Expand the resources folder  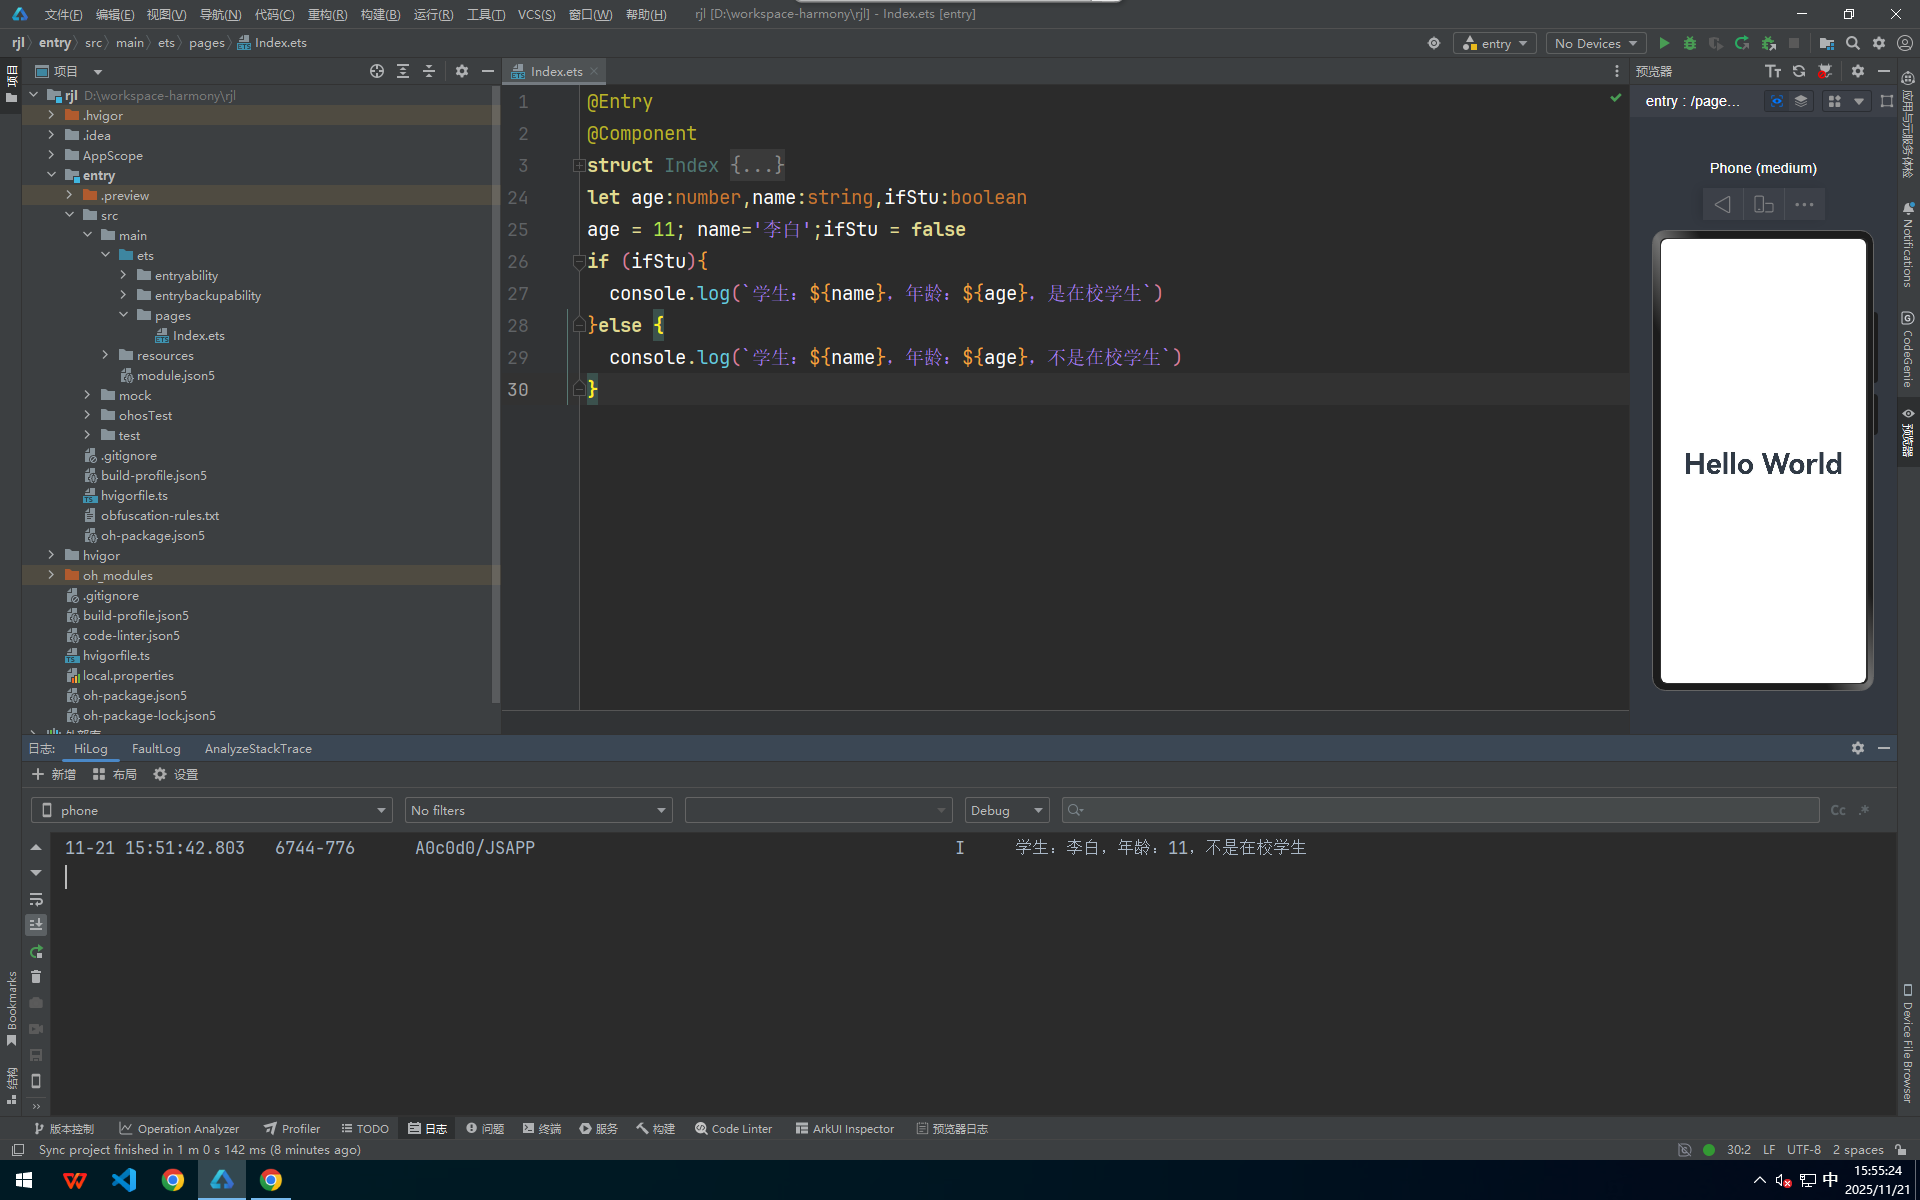pyautogui.click(x=105, y=355)
